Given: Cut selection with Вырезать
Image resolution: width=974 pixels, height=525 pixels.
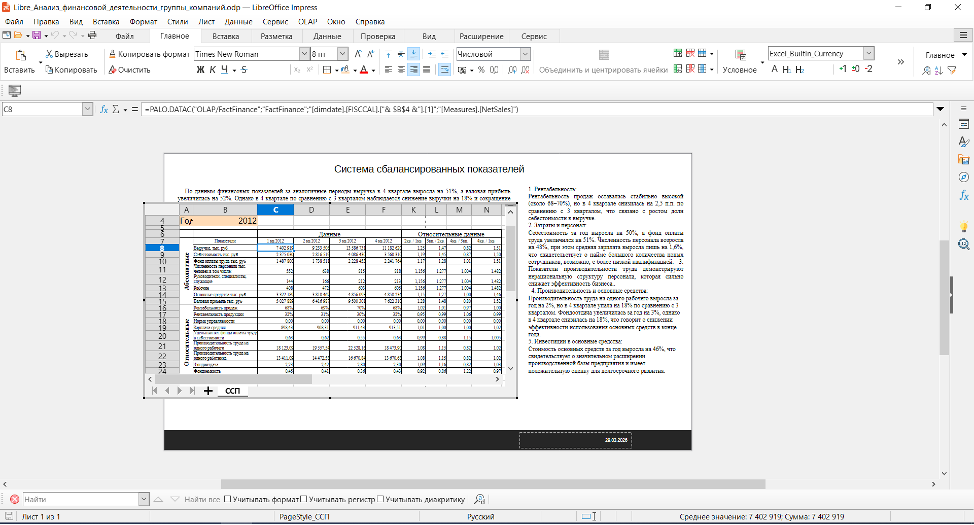Looking at the screenshot, I should pos(67,55).
